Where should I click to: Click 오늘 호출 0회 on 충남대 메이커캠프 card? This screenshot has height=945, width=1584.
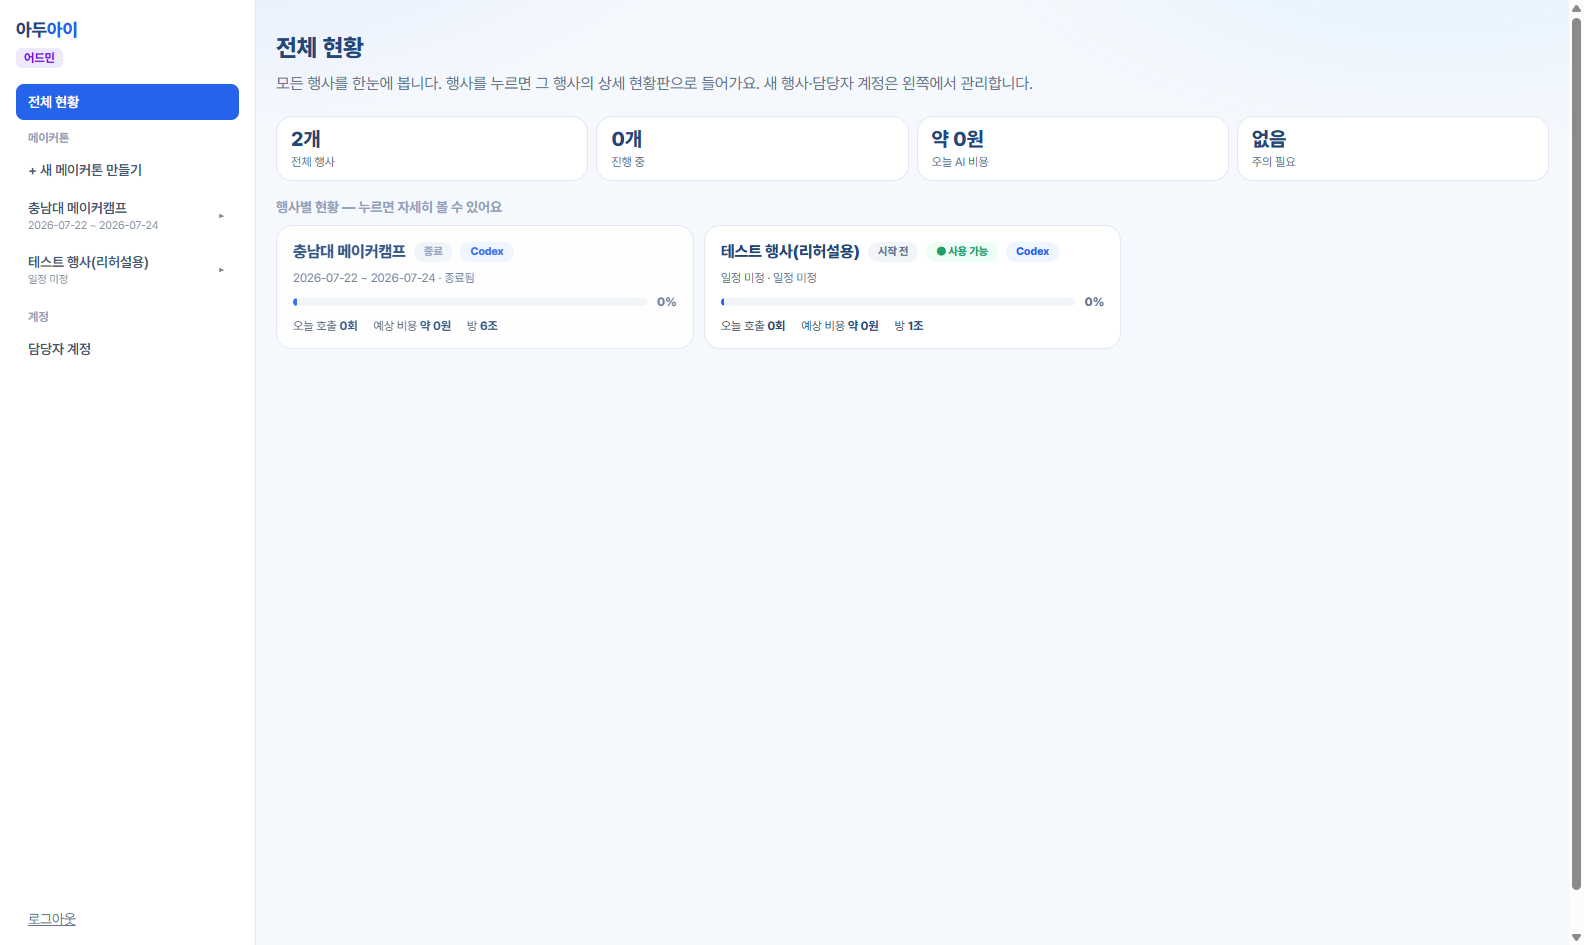click(325, 326)
